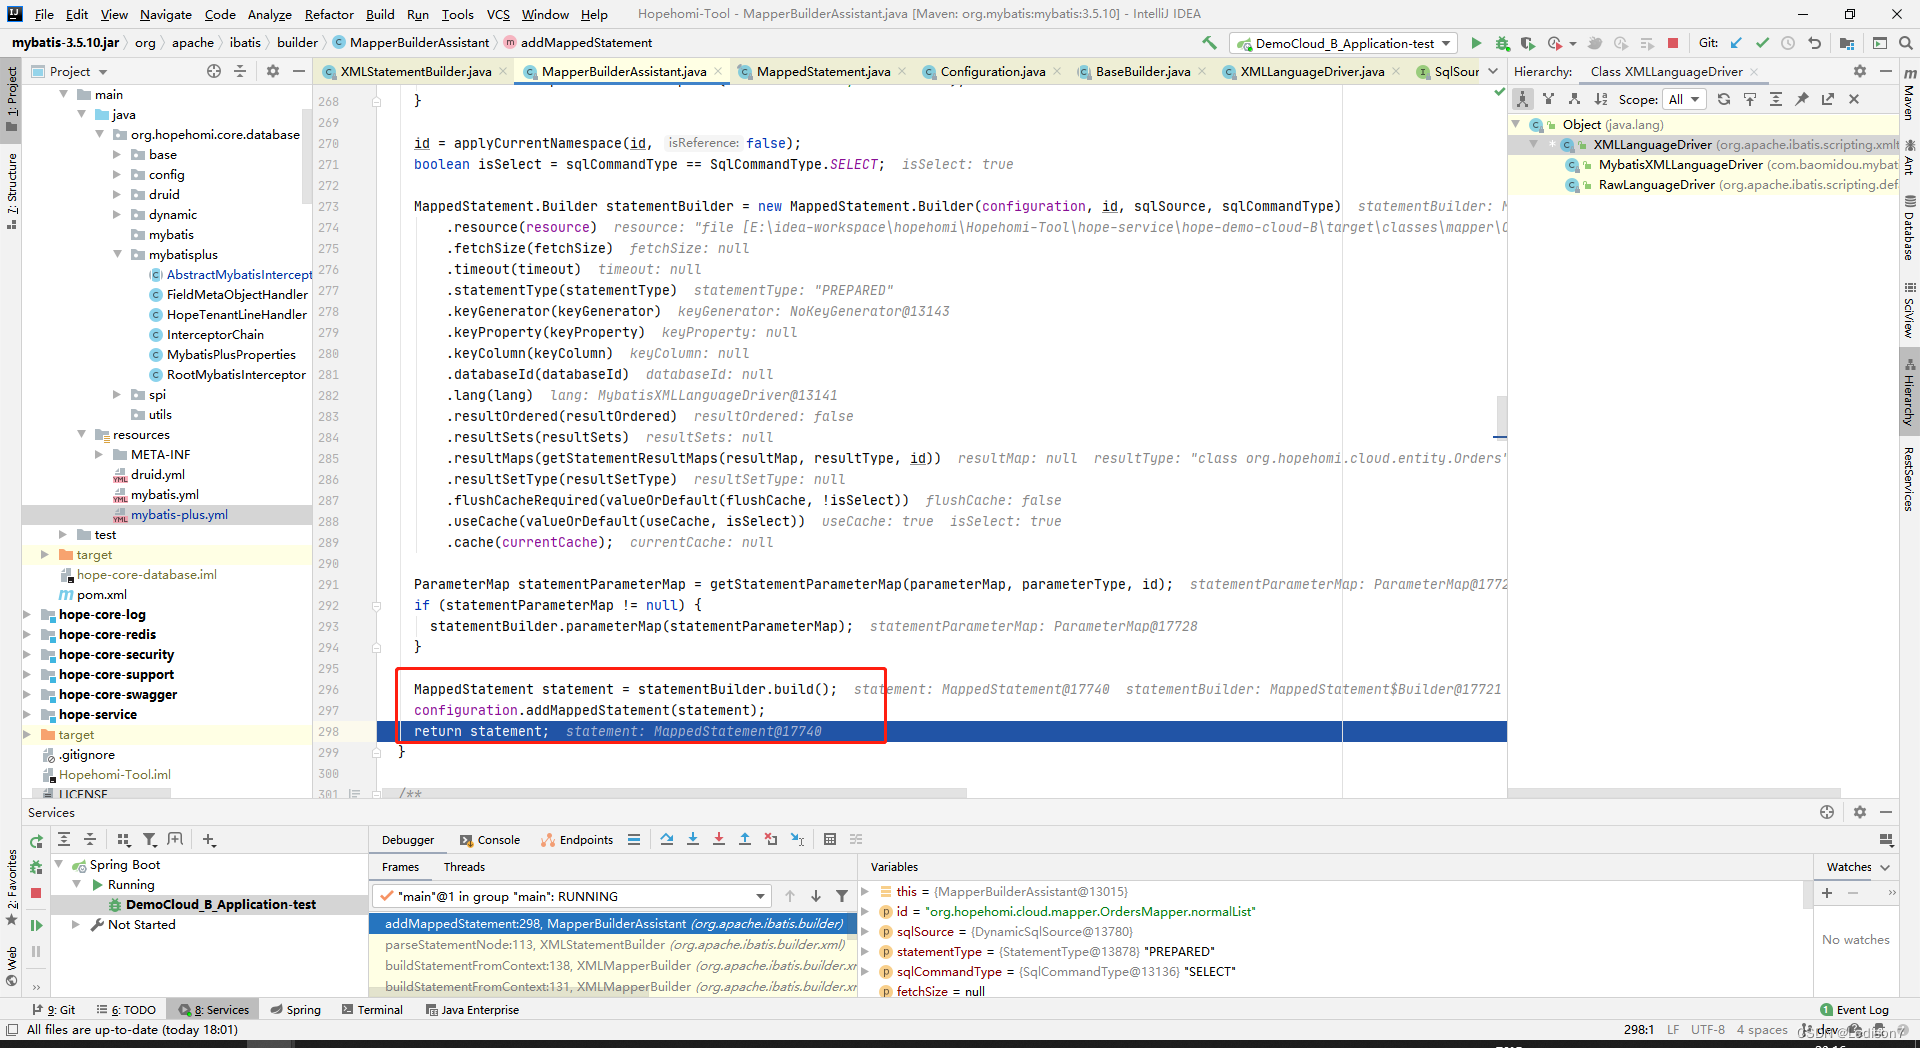The image size is (1920, 1048).
Task: Select mybatis-plus.yml in the Project tree
Action: coord(179,515)
